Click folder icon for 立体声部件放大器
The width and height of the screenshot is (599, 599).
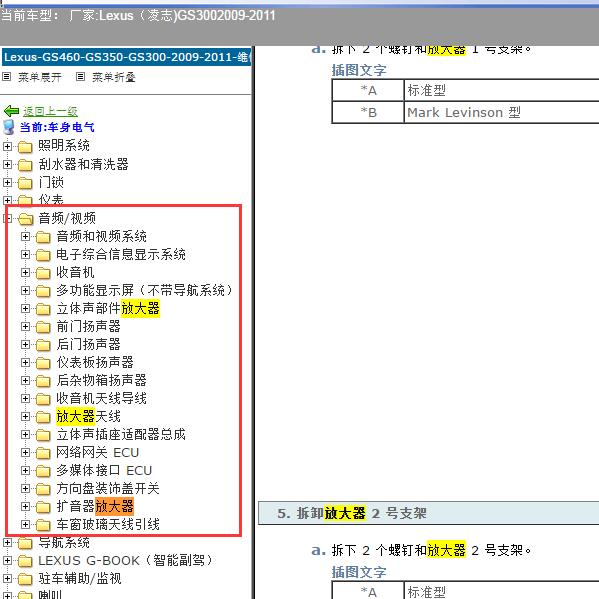click(43, 309)
